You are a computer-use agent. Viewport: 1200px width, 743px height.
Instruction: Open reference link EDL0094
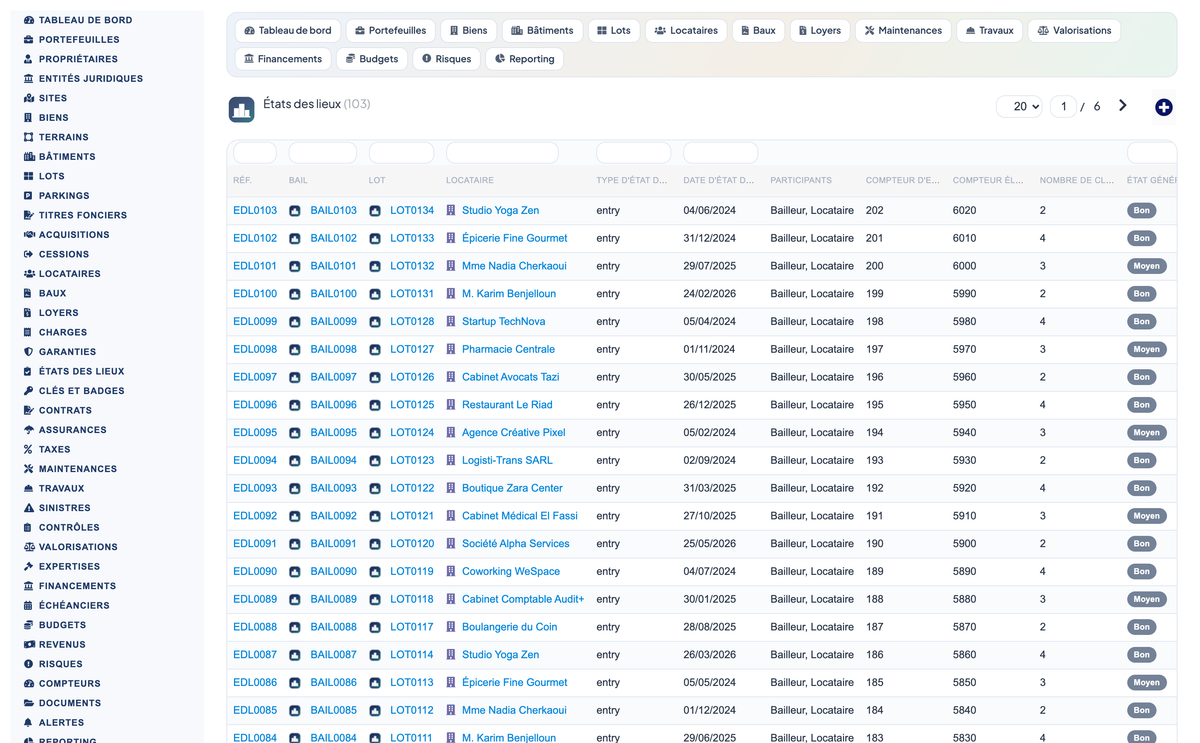click(x=255, y=461)
